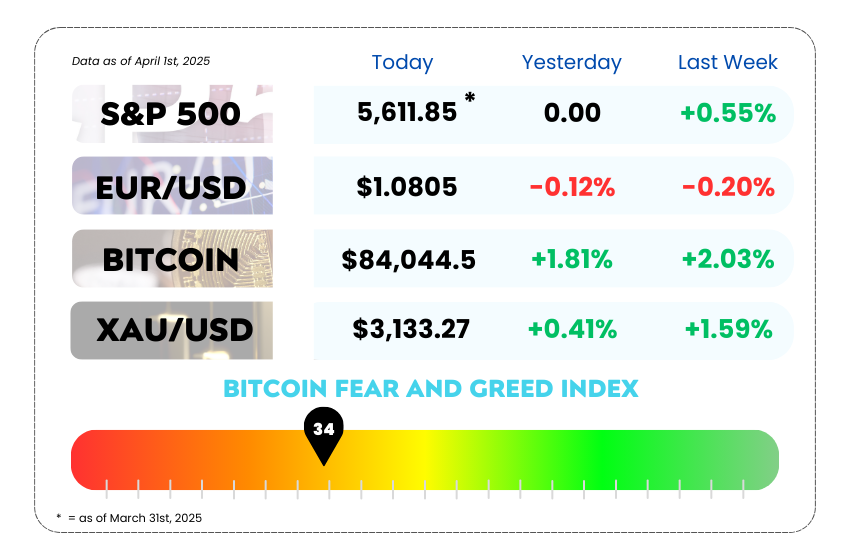The image size is (850, 560).
Task: Click XAU/USD last week change +1.59%
Action: (x=729, y=329)
